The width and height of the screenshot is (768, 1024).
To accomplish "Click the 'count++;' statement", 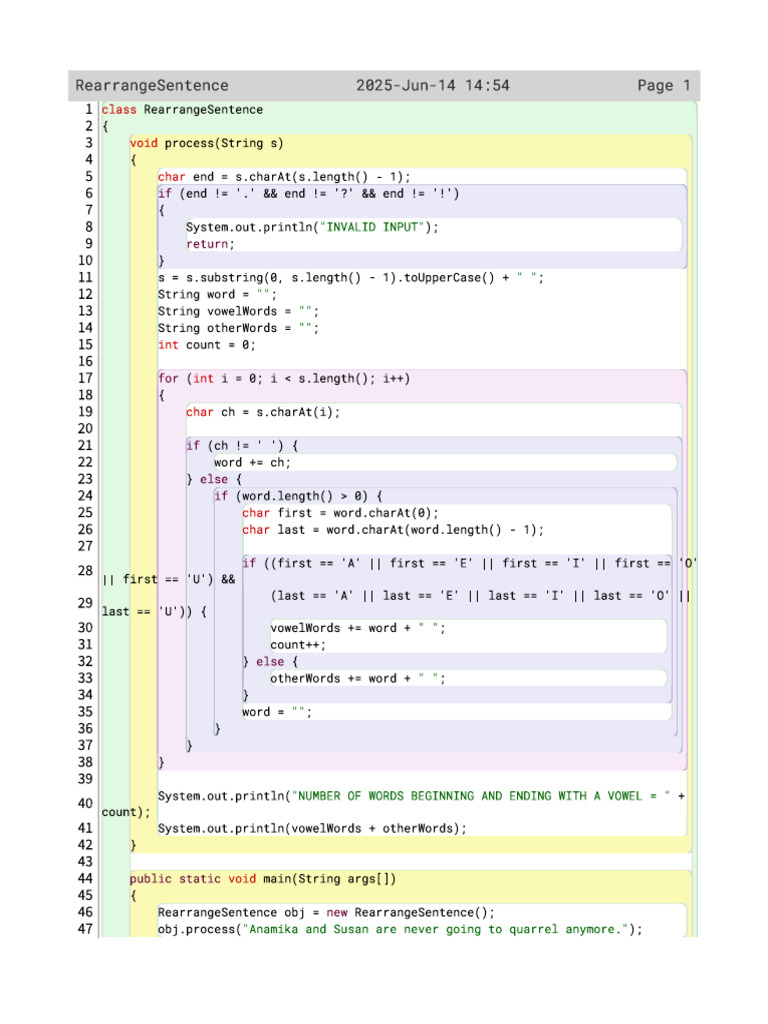I will pyautogui.click(x=298, y=645).
